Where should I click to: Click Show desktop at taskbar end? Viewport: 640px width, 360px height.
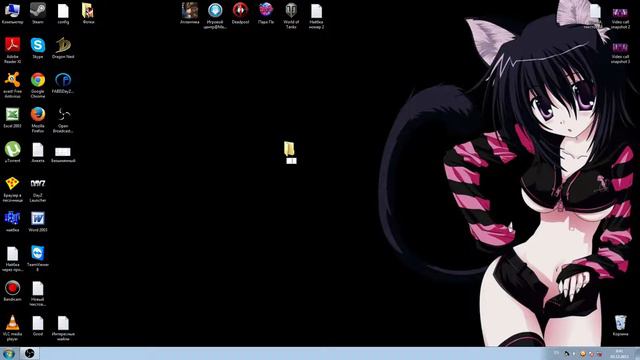637,353
